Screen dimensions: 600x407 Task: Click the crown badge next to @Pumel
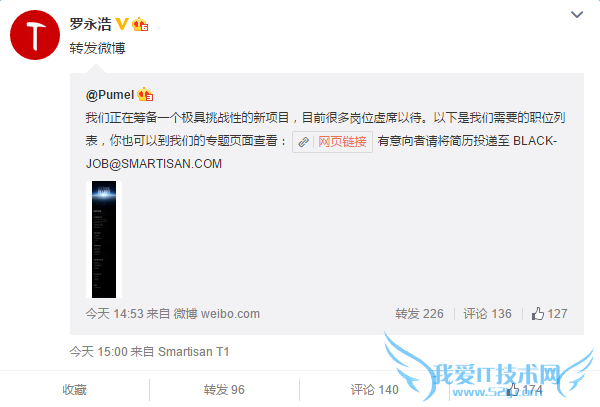click(x=145, y=94)
